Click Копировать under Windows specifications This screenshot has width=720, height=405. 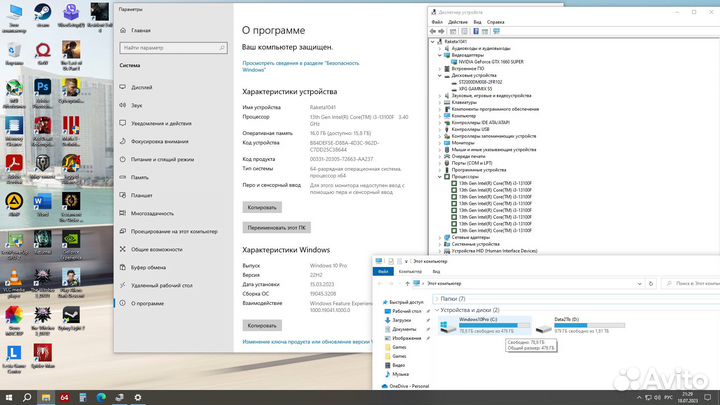click(x=262, y=326)
